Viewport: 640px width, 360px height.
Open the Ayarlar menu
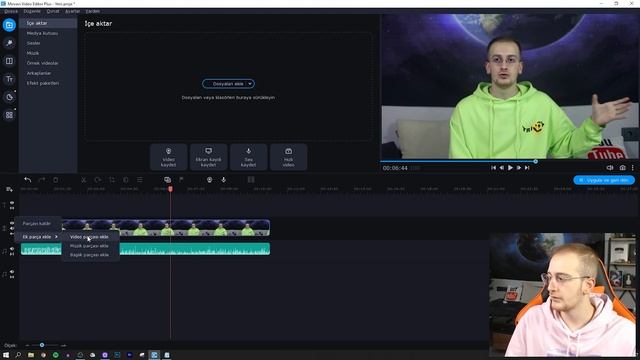[x=73, y=11]
